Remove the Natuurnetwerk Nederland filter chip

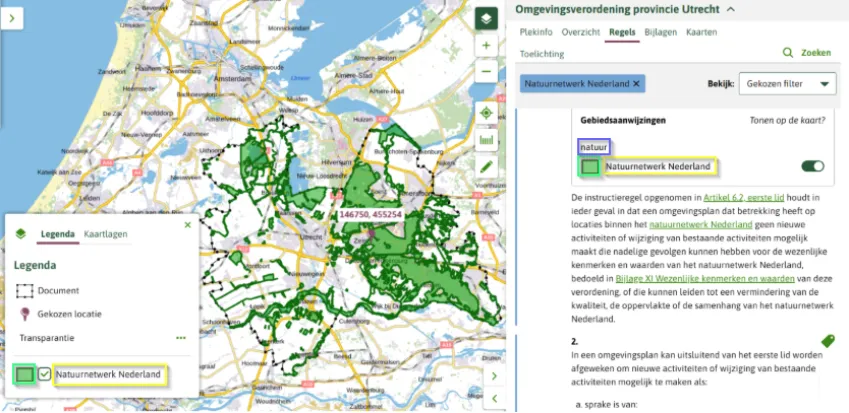click(637, 83)
